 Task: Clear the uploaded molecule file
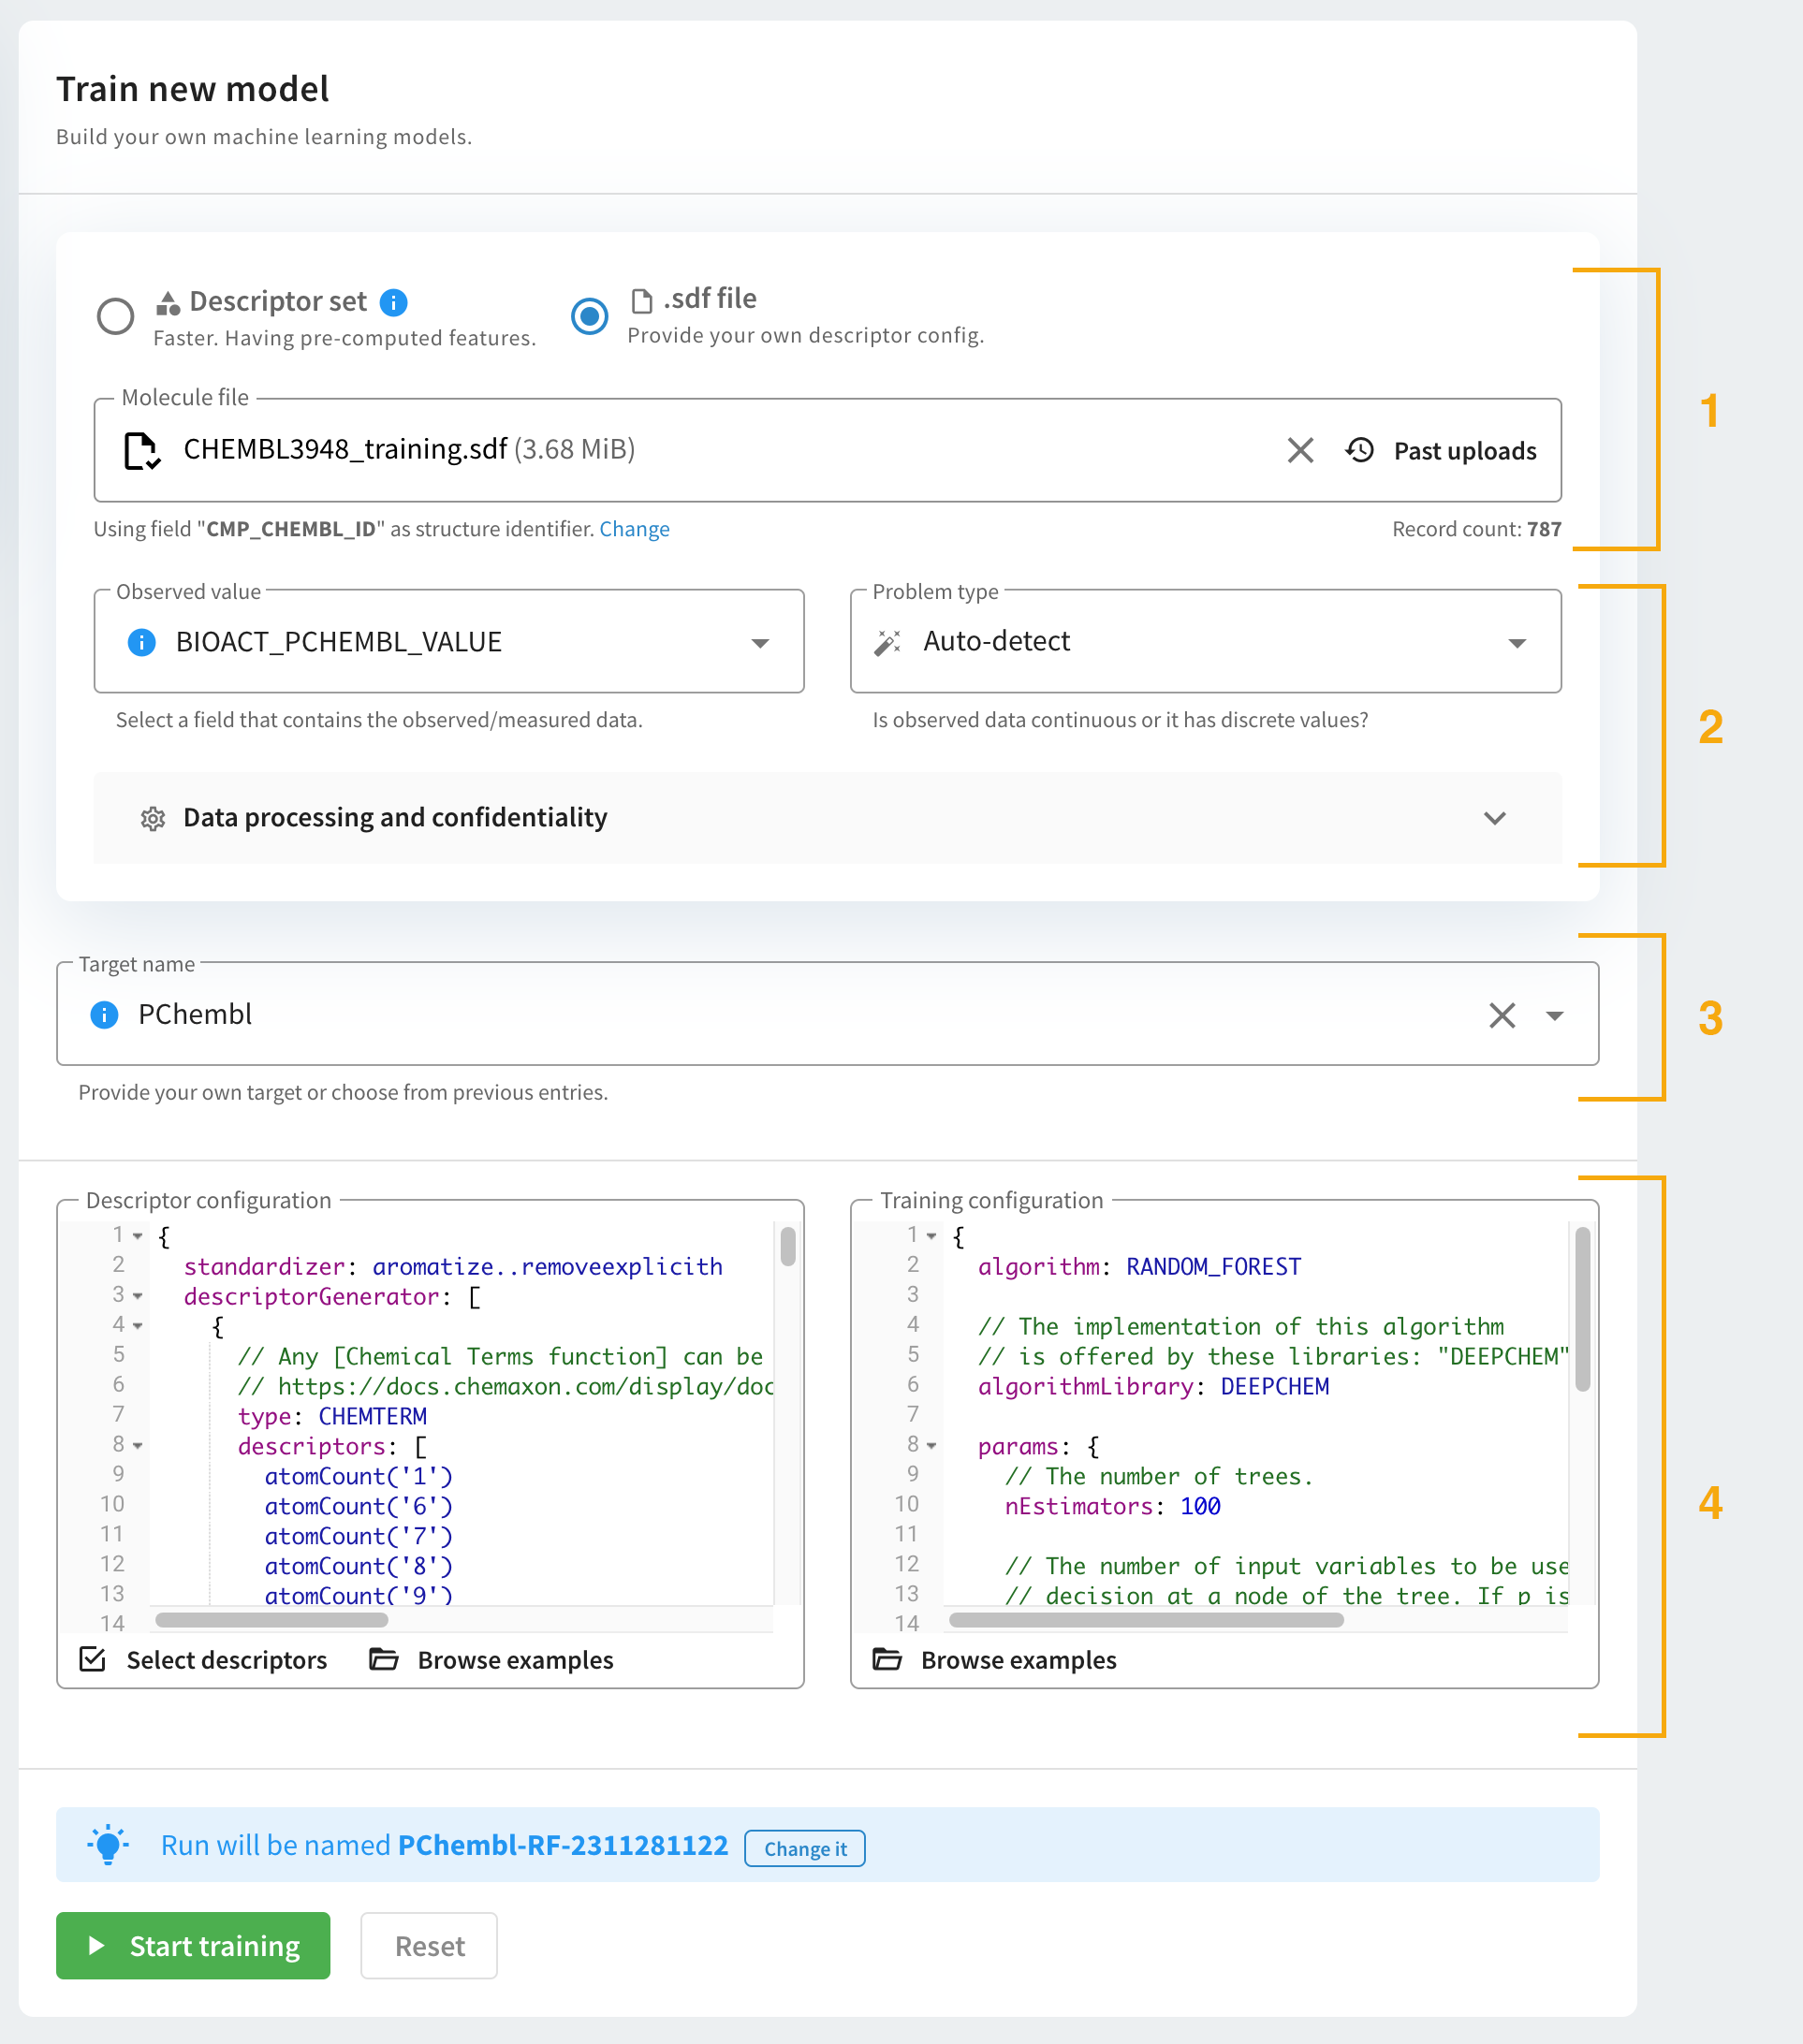point(1299,450)
